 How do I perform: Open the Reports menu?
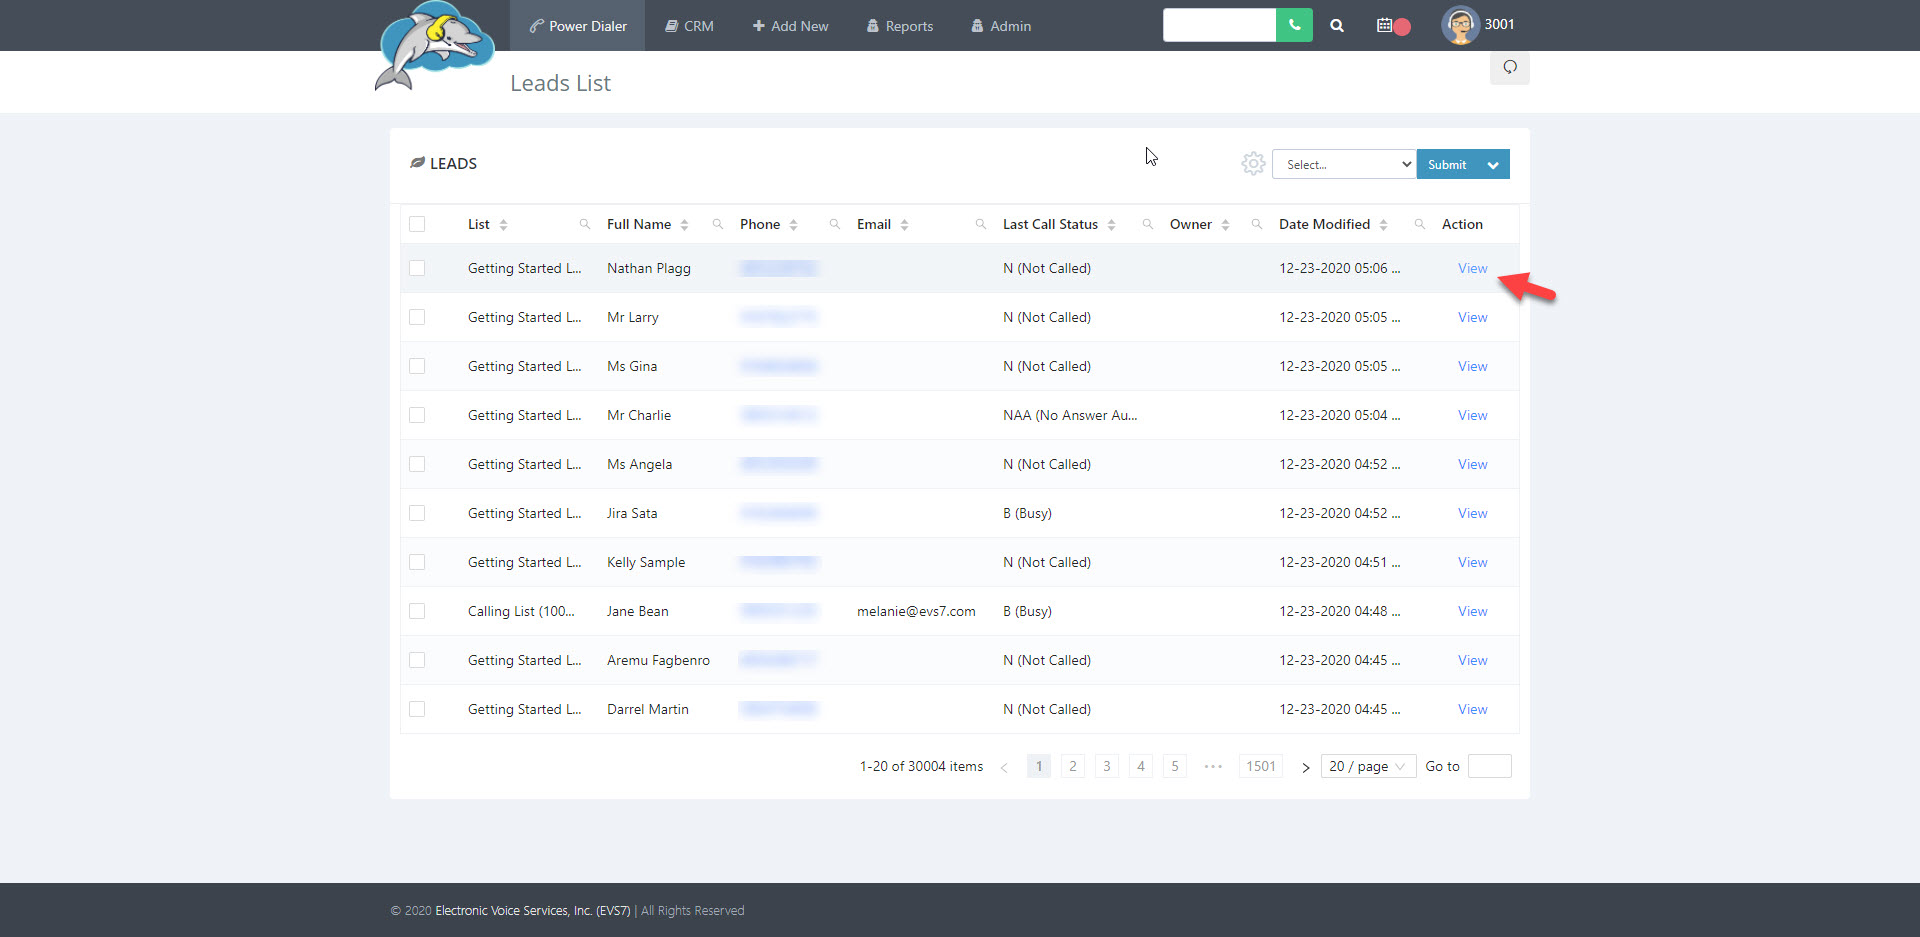click(x=900, y=26)
